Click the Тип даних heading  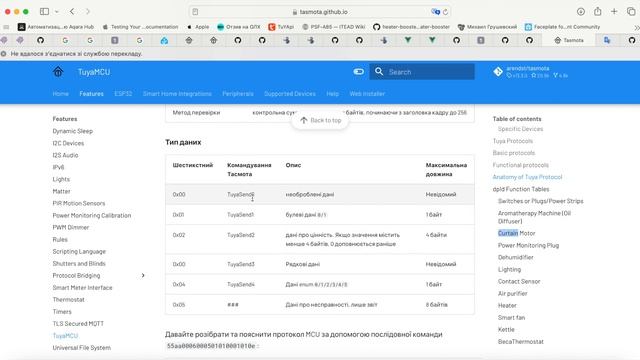pos(183,142)
